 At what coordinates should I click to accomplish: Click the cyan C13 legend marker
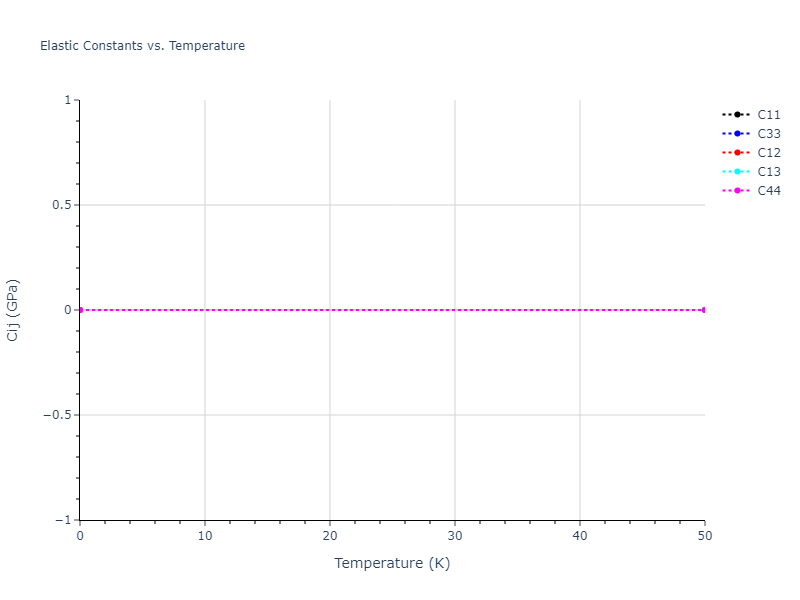pyautogui.click(x=737, y=171)
